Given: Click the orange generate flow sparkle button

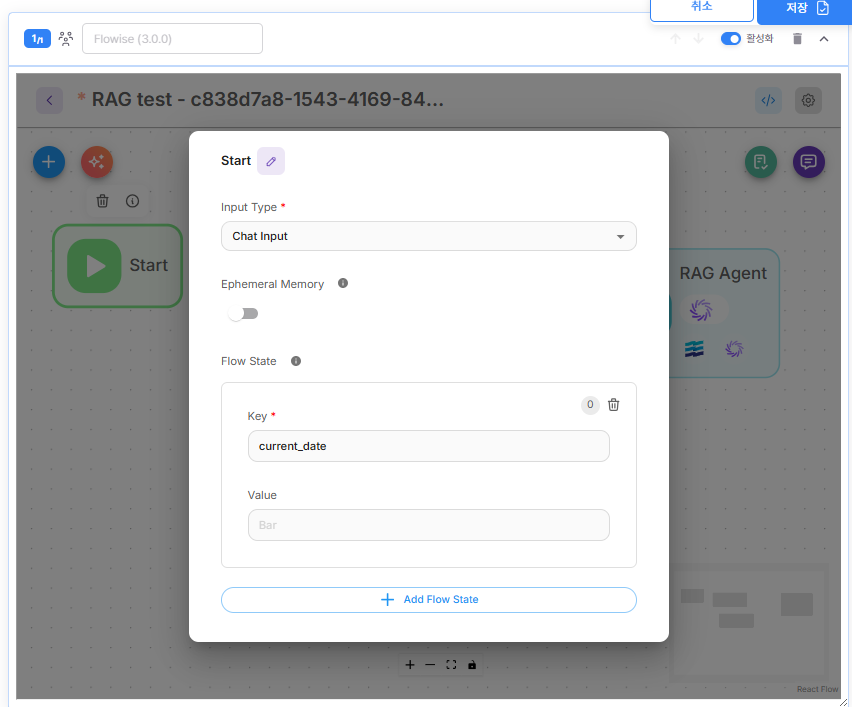Looking at the screenshot, I should [97, 162].
